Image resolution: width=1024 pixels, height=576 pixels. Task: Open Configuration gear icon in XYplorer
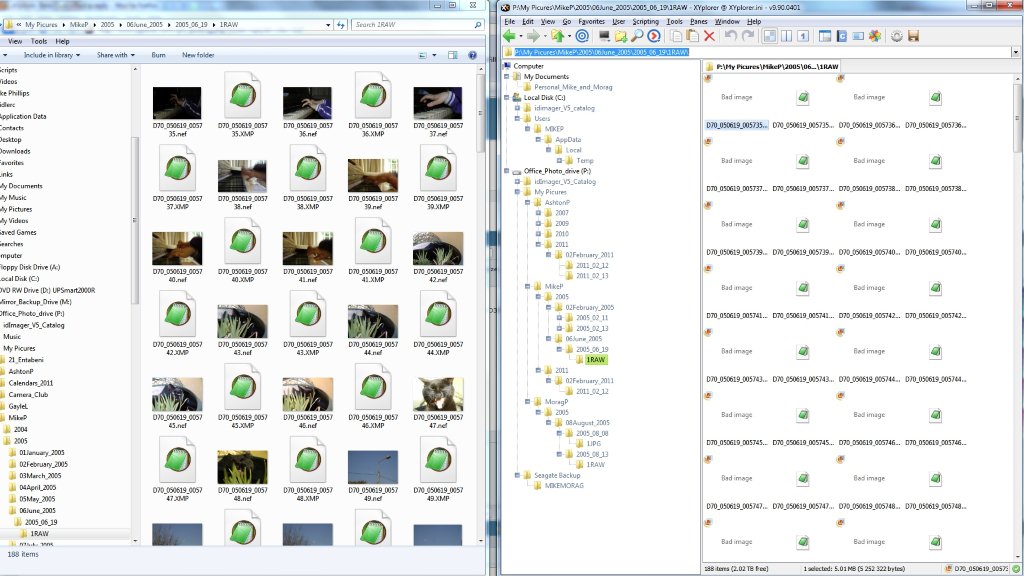tap(896, 36)
